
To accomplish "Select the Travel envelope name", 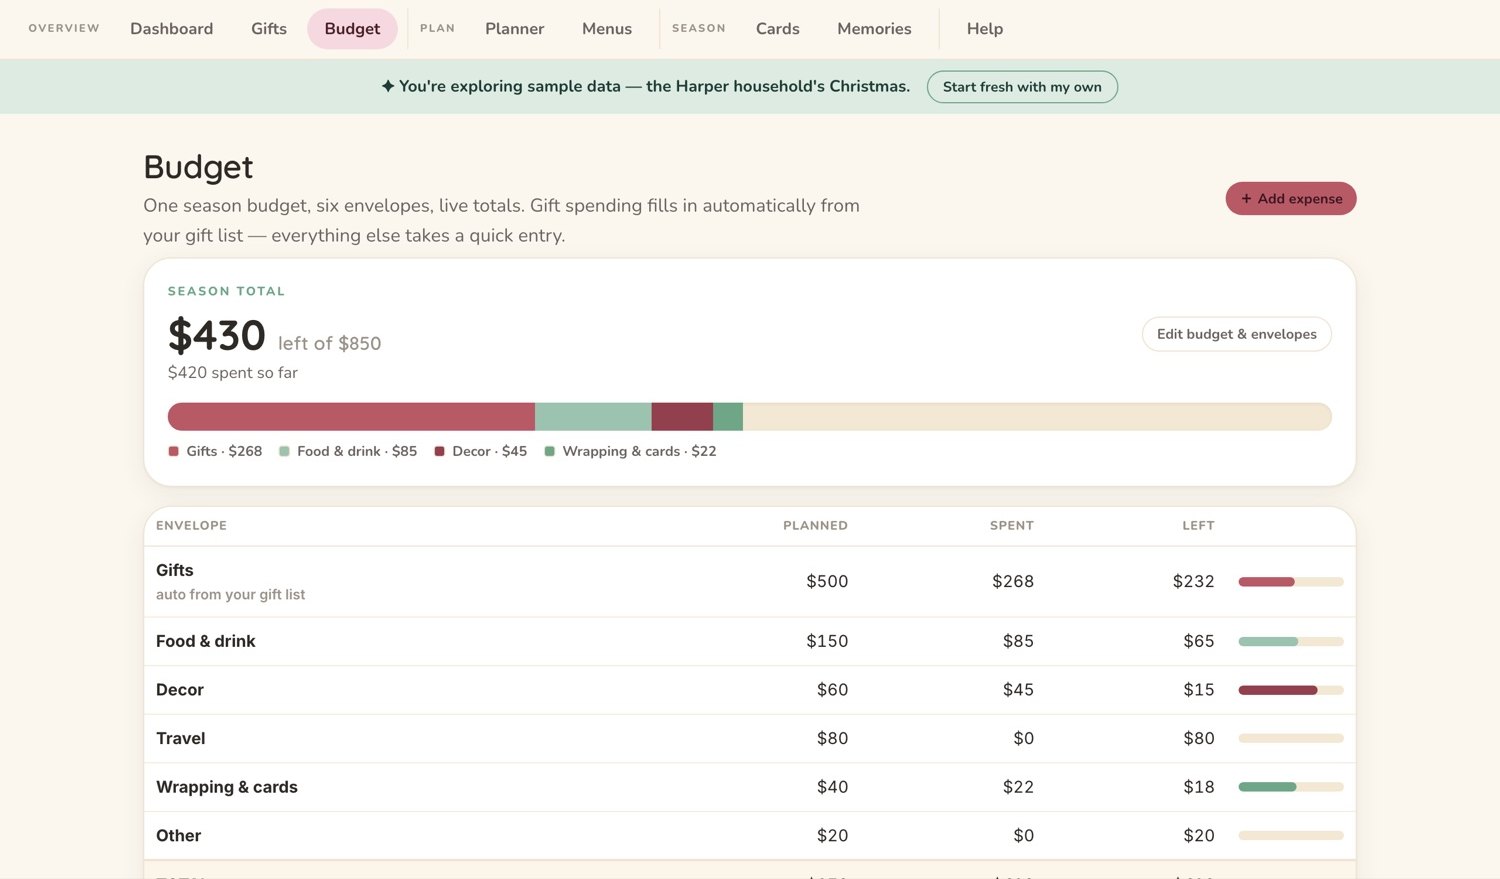I will click(x=181, y=739).
